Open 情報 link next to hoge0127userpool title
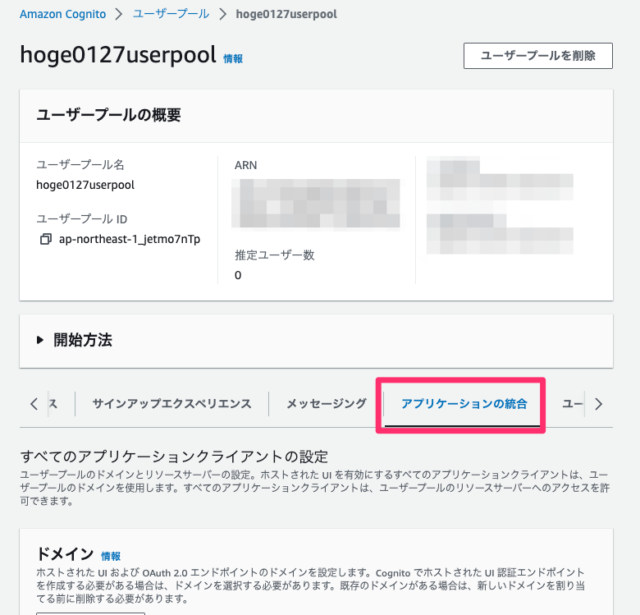This screenshot has width=640, height=615. pos(233,59)
